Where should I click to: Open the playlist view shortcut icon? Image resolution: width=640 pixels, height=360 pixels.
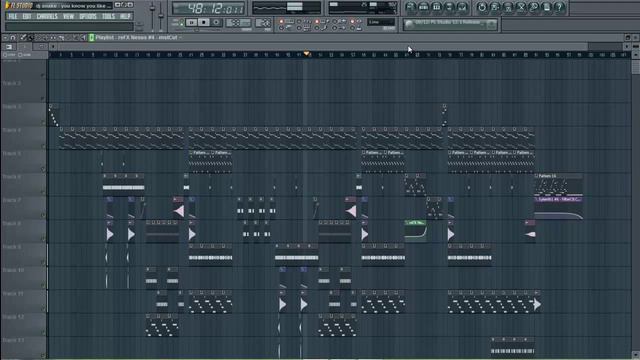(x=411, y=7)
